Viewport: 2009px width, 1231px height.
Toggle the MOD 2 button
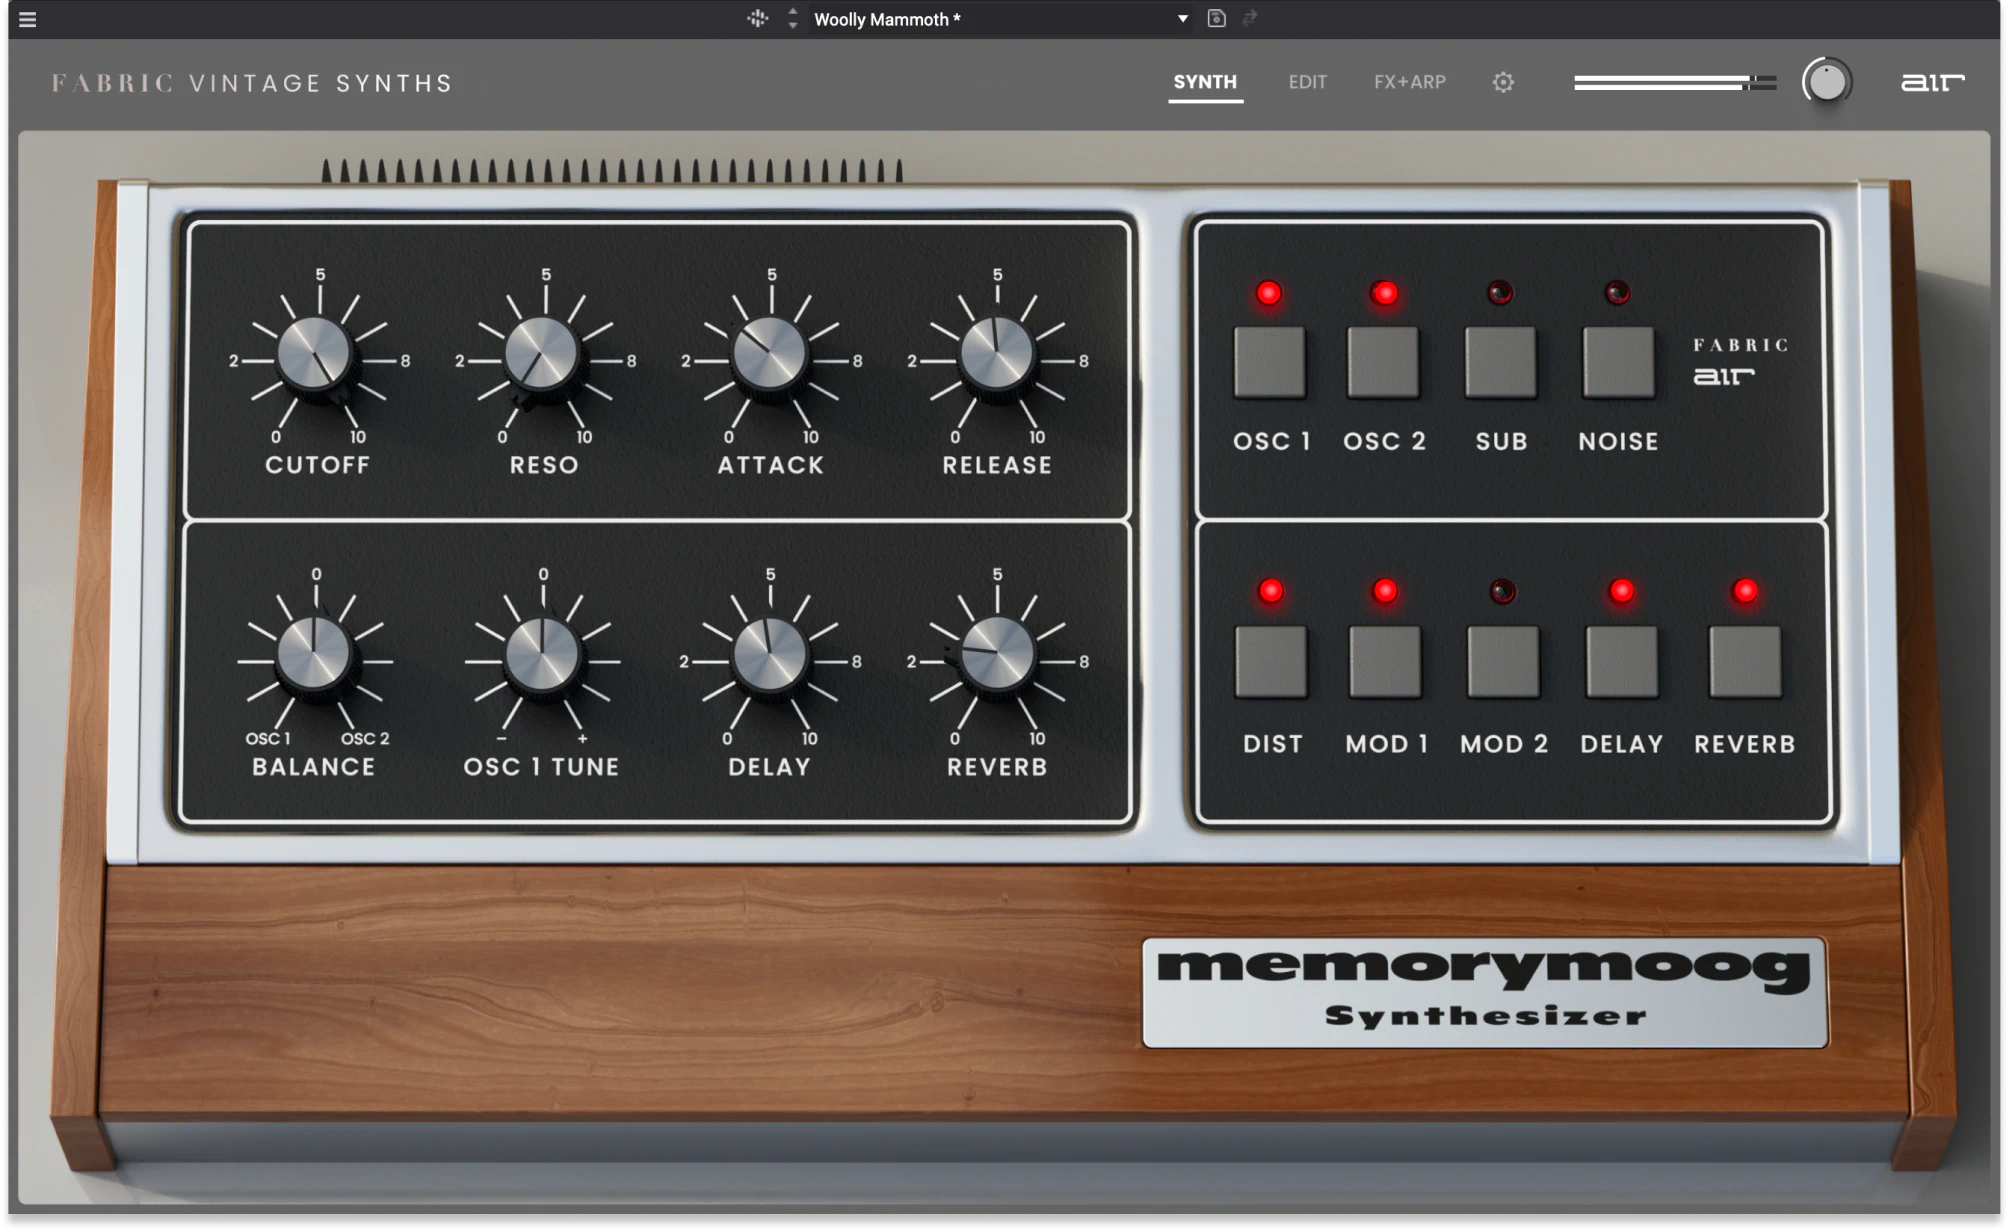pos(1502,662)
